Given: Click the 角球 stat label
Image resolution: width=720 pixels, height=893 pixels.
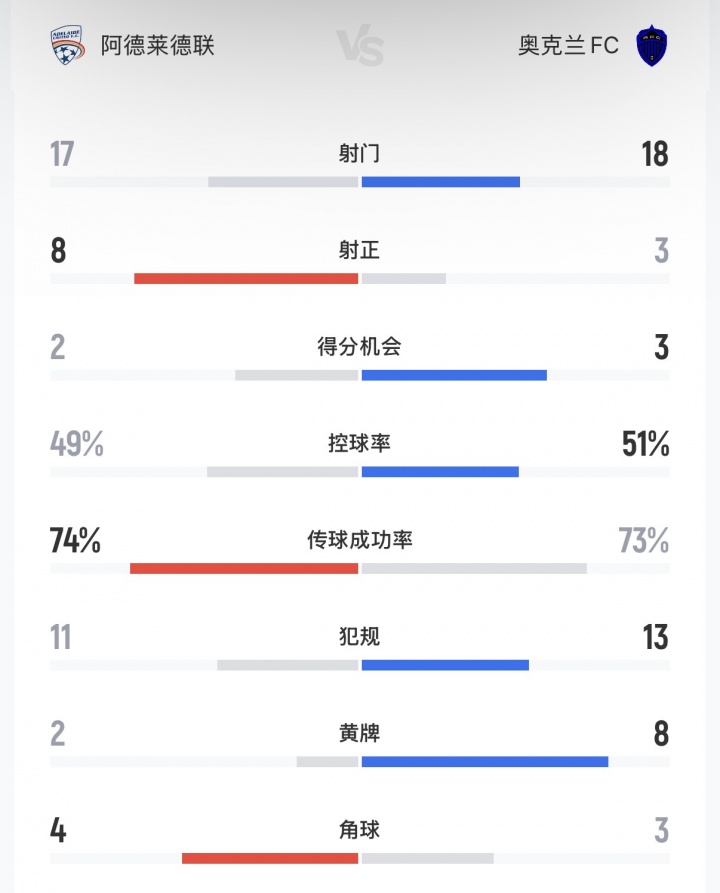Looking at the screenshot, I should coord(360,830).
